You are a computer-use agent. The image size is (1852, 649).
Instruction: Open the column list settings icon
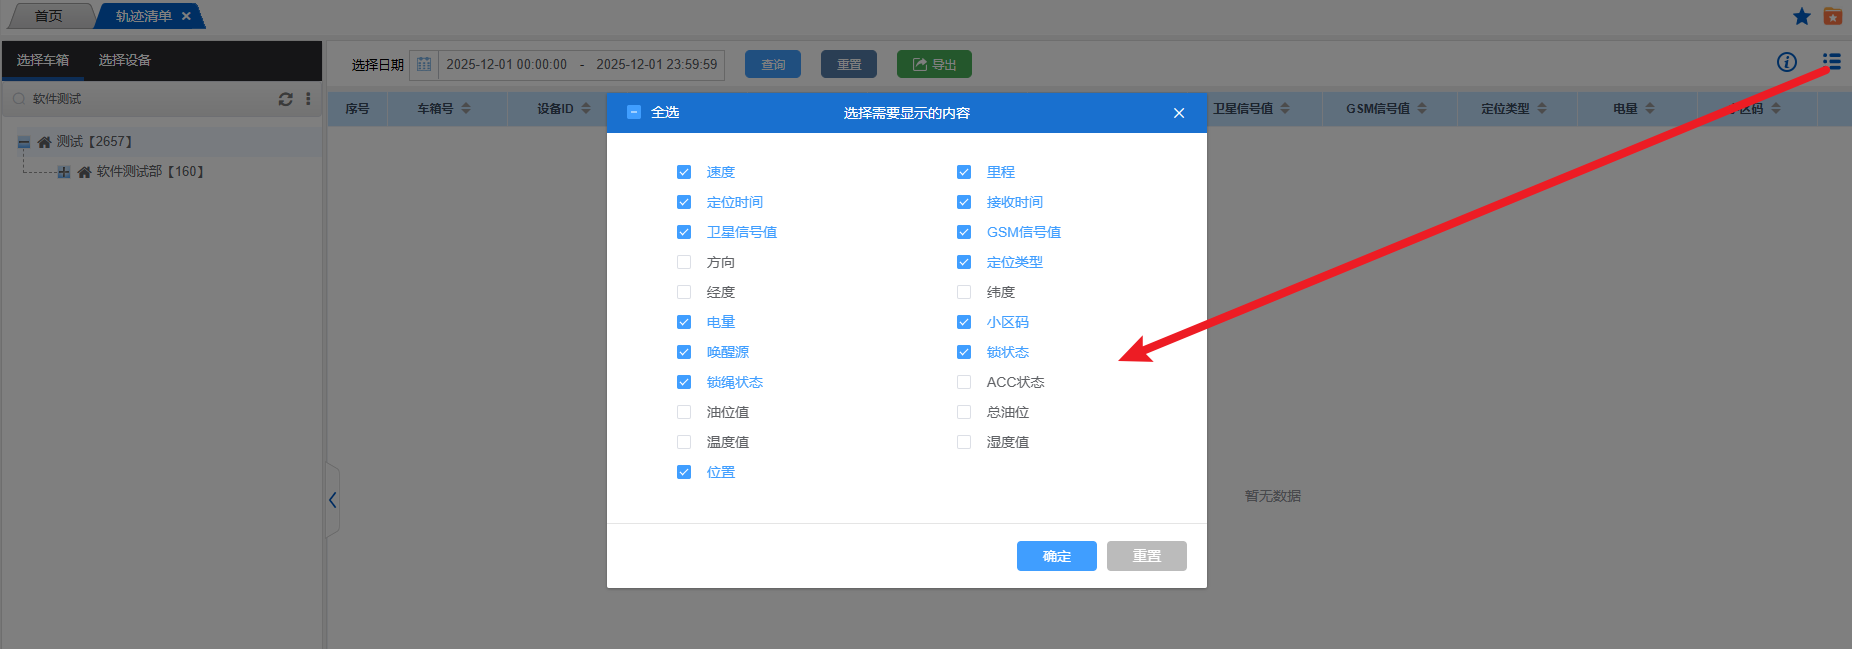tap(1831, 62)
